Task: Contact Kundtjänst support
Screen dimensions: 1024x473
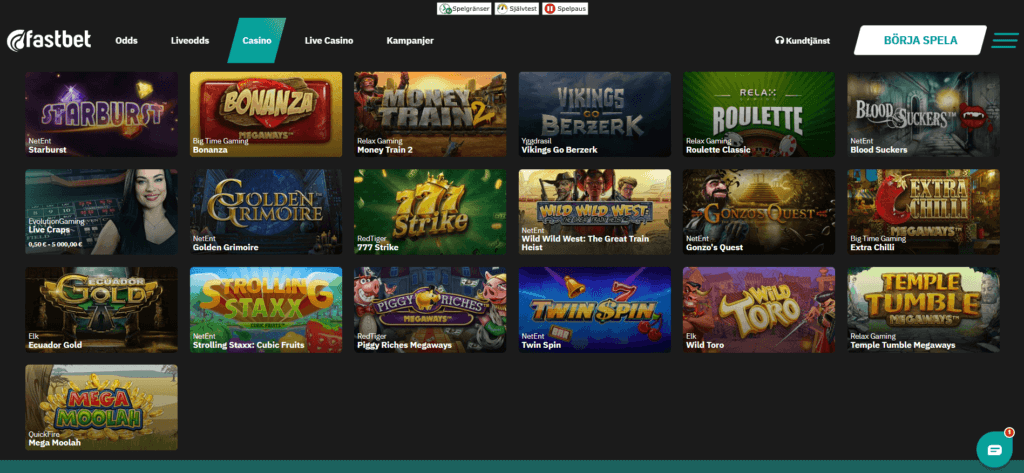Action: point(803,41)
